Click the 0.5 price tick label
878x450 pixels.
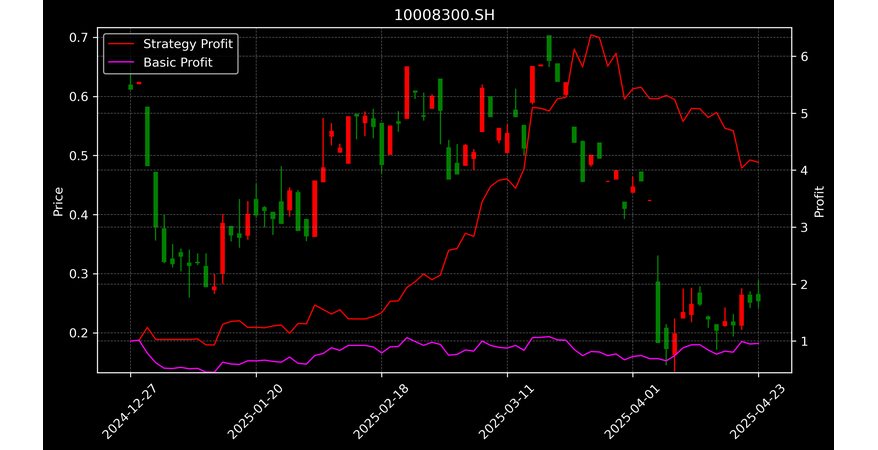(x=80, y=156)
